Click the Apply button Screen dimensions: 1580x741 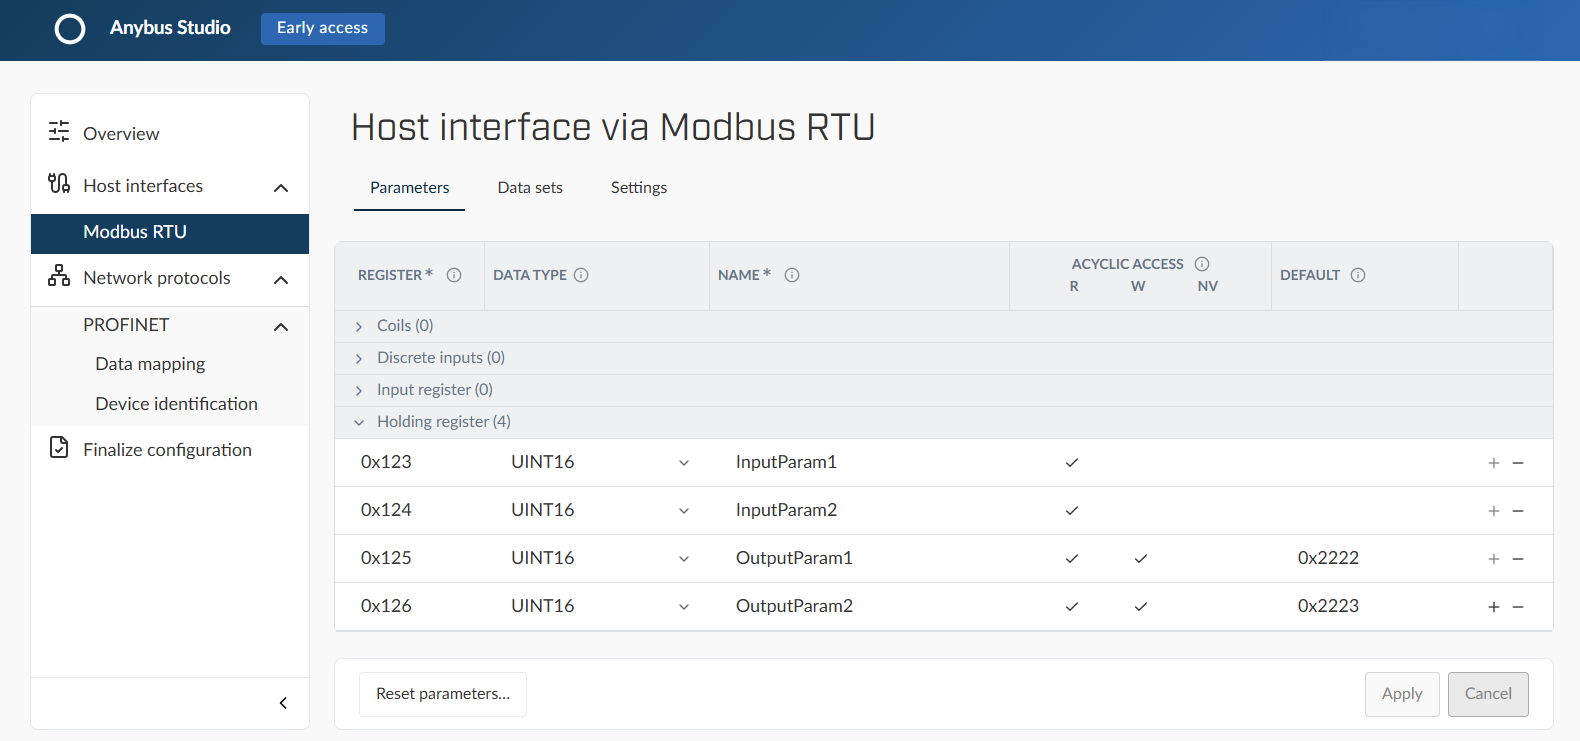coord(1402,694)
